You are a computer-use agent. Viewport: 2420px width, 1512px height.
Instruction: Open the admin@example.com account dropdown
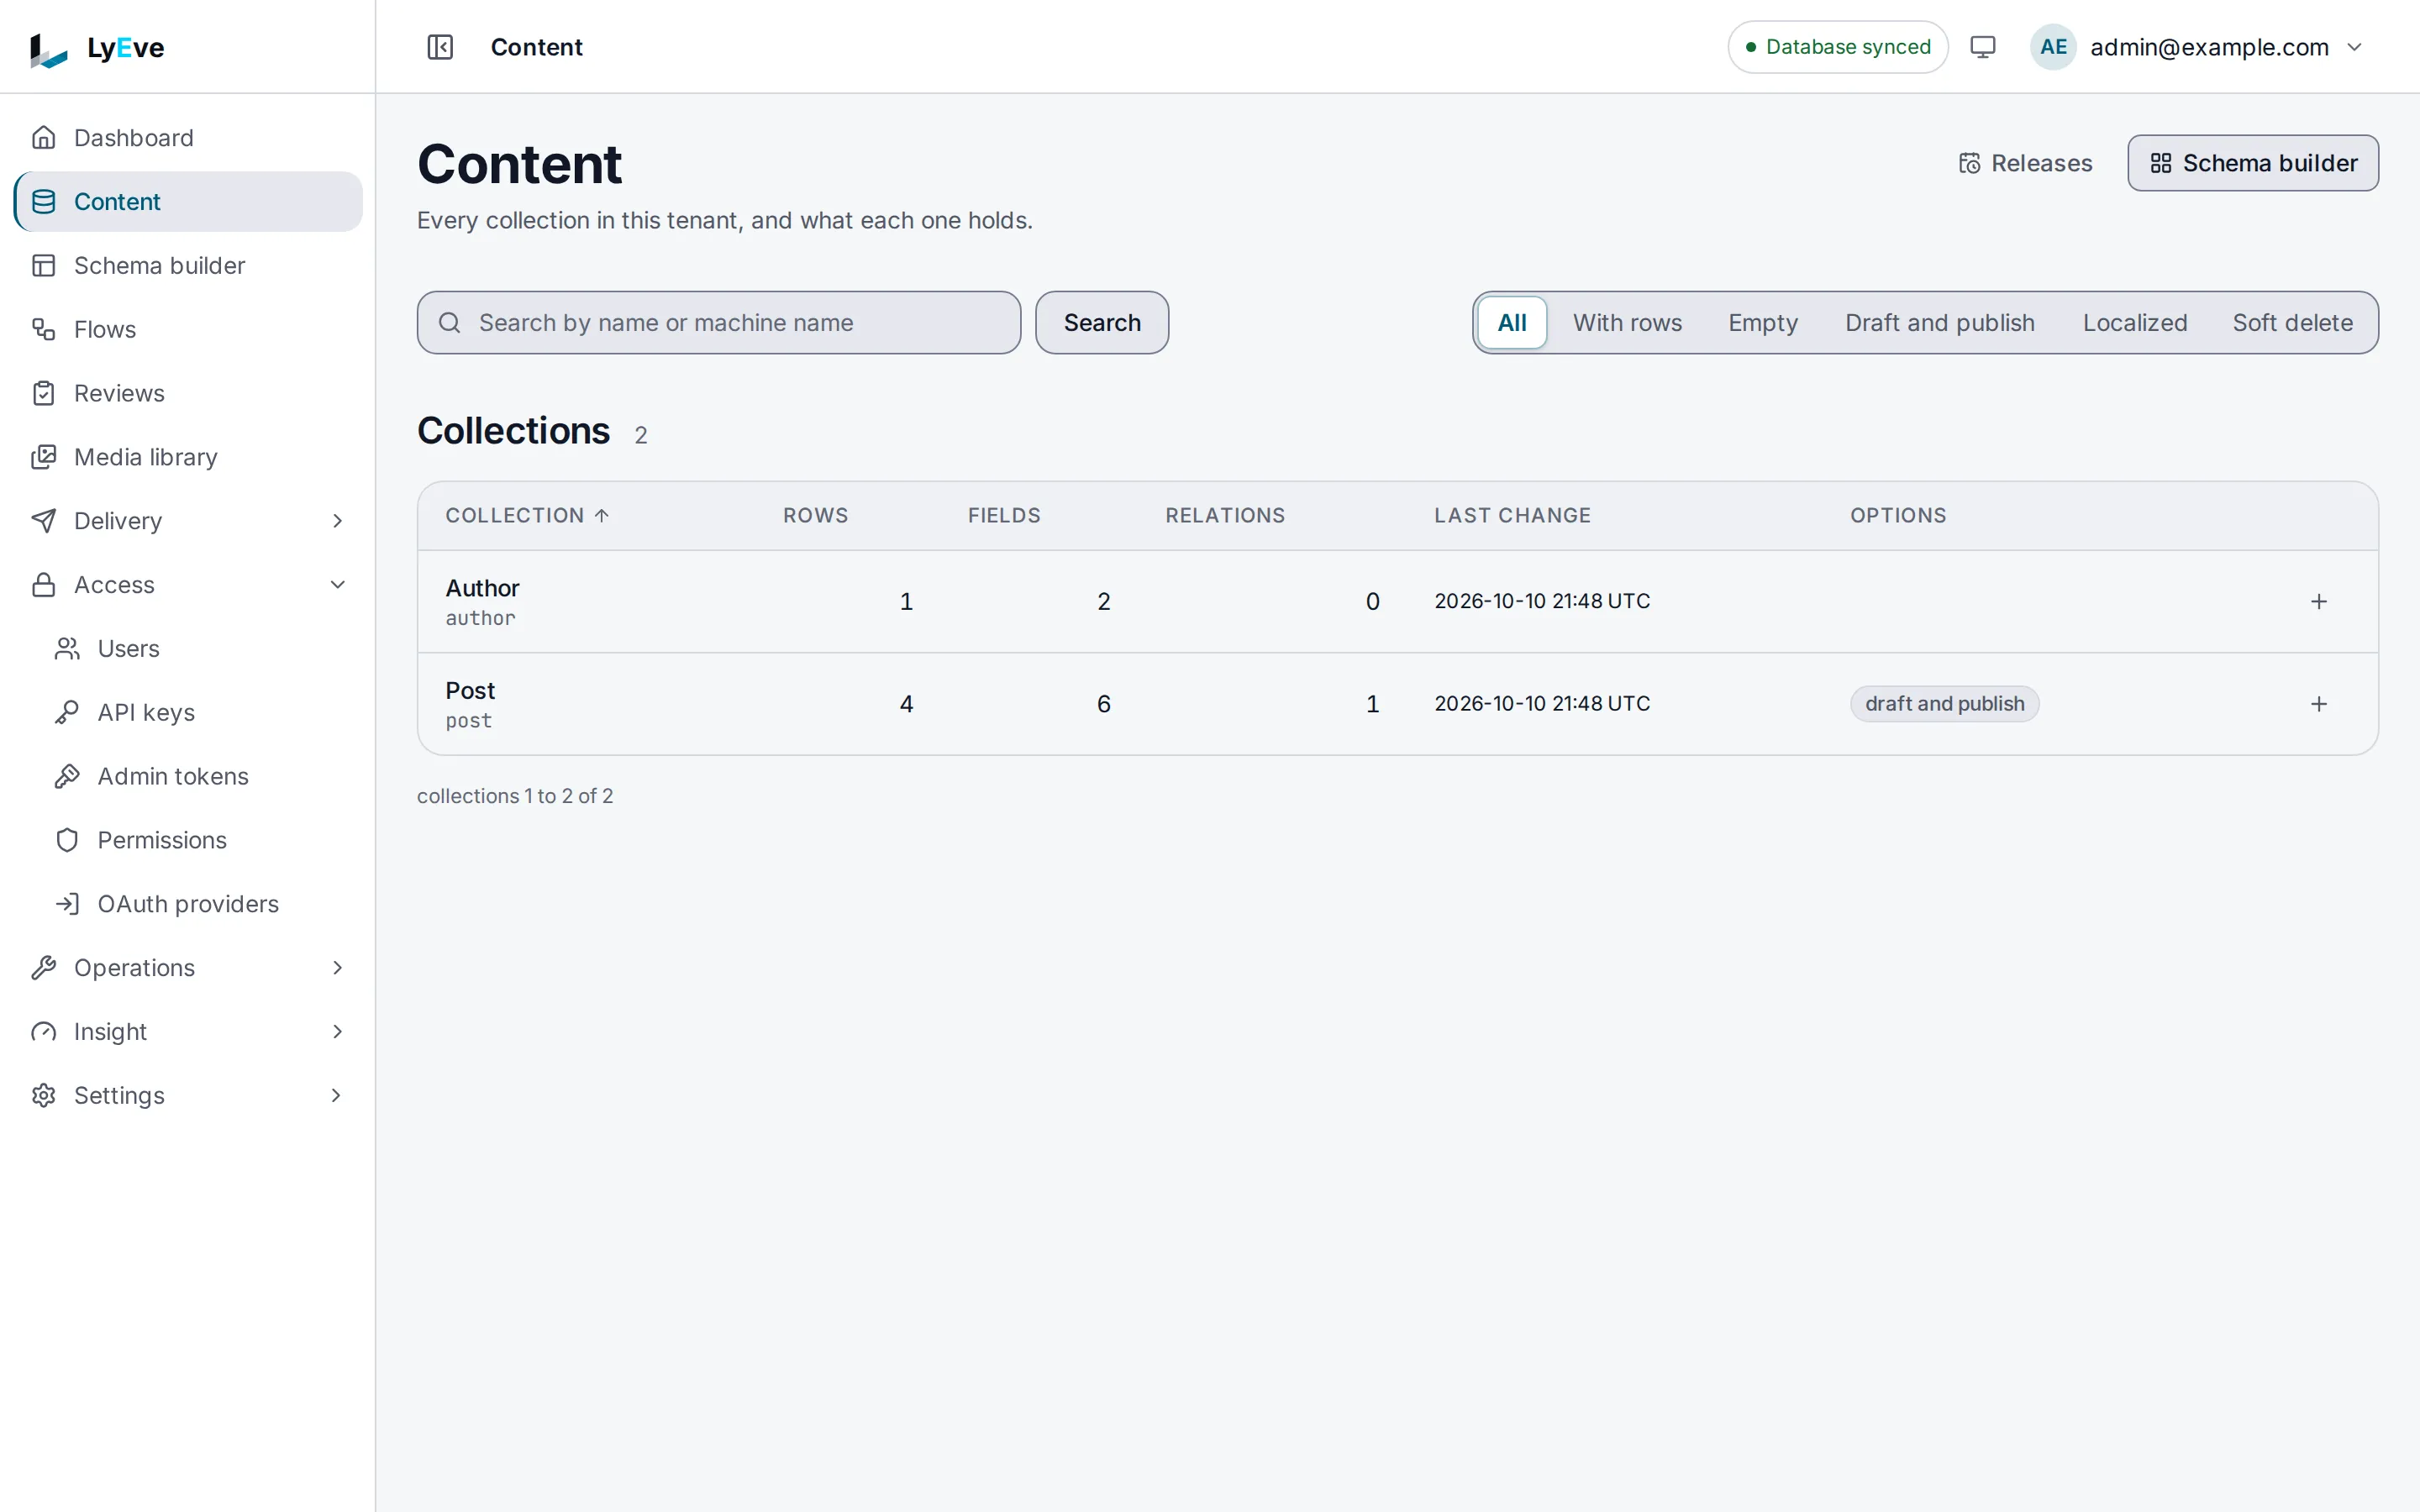tap(2197, 47)
